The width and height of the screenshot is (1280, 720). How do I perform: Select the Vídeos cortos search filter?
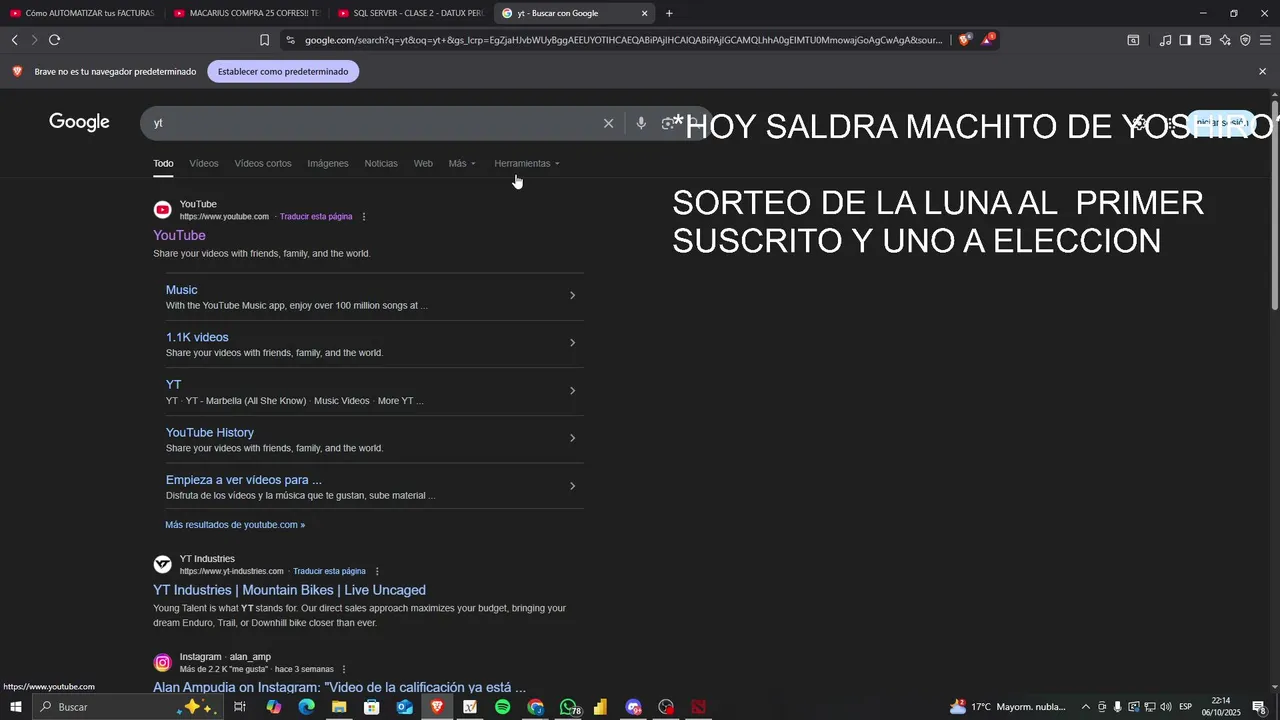click(x=263, y=163)
